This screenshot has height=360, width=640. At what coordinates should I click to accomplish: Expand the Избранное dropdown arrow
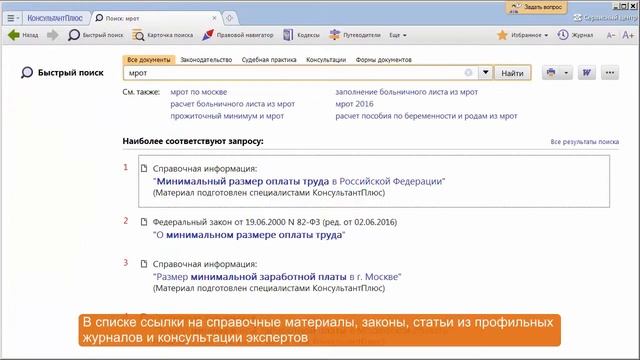(546, 36)
